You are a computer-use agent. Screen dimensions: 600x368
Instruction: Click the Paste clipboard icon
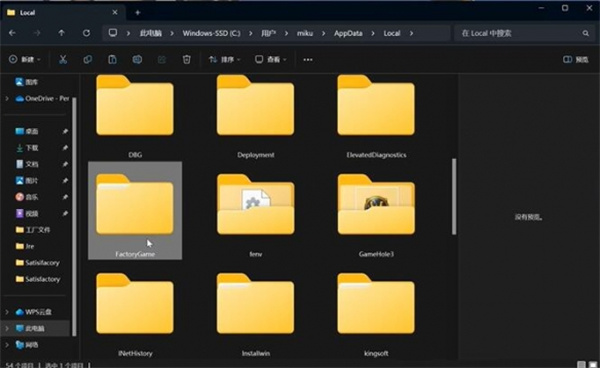(112, 59)
